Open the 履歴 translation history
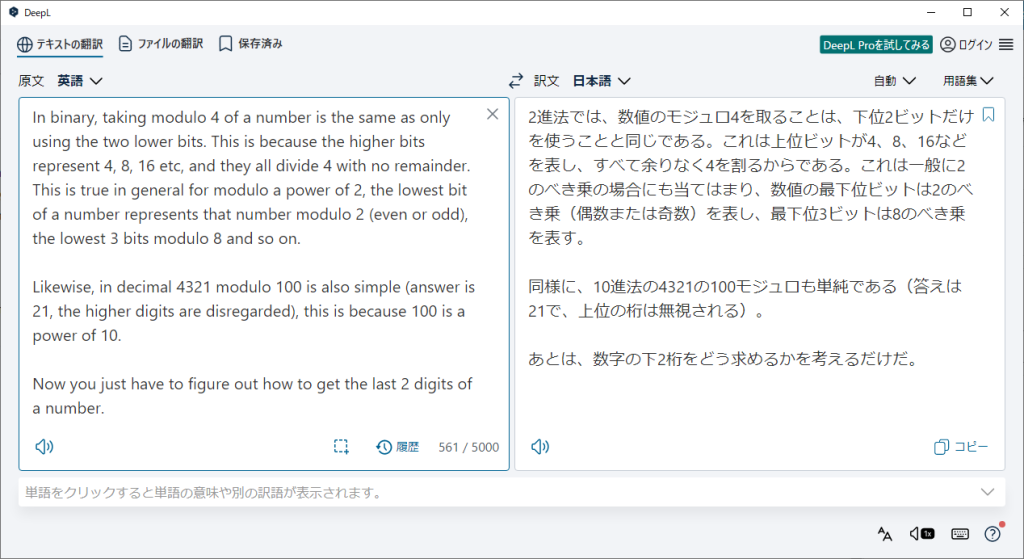Viewport: 1024px width, 559px height. pyautogui.click(x=397, y=447)
